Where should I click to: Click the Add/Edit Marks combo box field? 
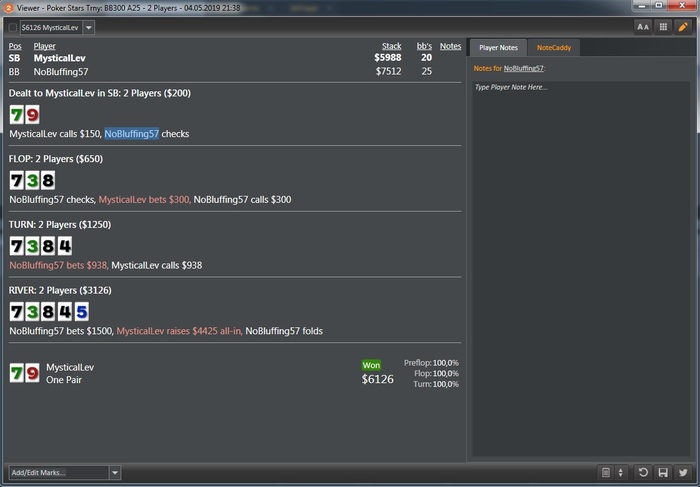point(59,472)
